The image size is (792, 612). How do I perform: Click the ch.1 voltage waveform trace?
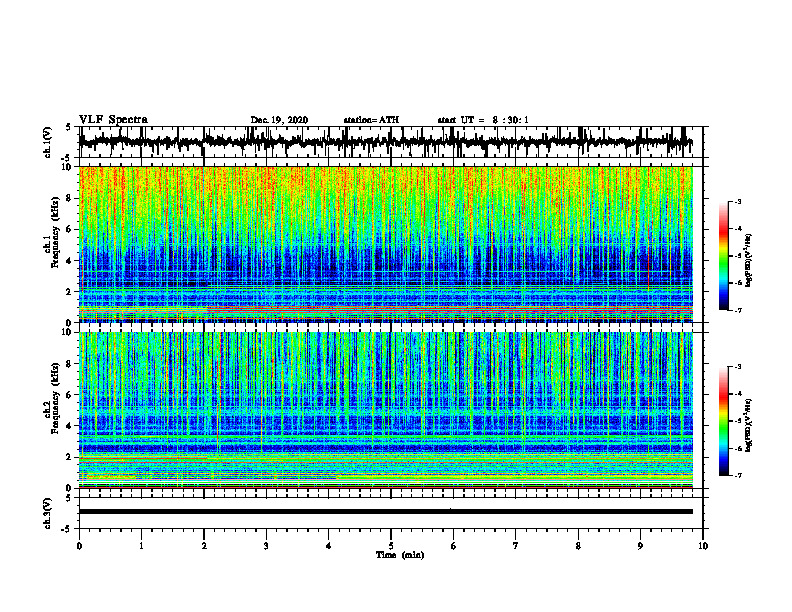tap(385, 142)
